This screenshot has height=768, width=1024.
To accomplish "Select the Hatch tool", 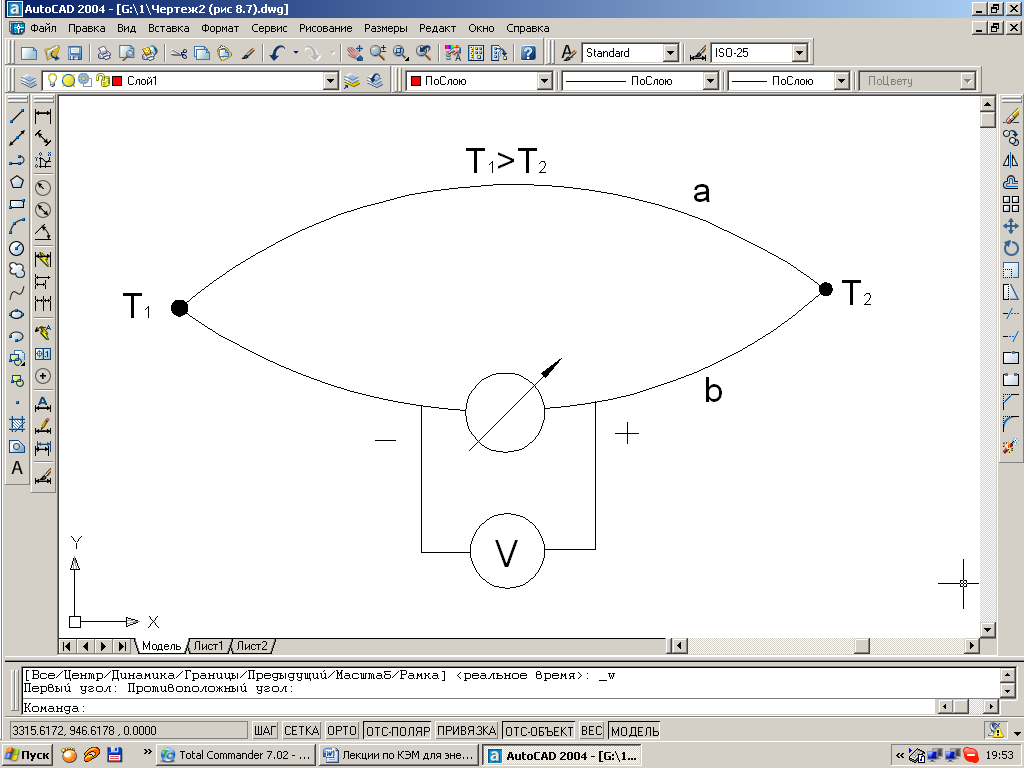I will 17,424.
